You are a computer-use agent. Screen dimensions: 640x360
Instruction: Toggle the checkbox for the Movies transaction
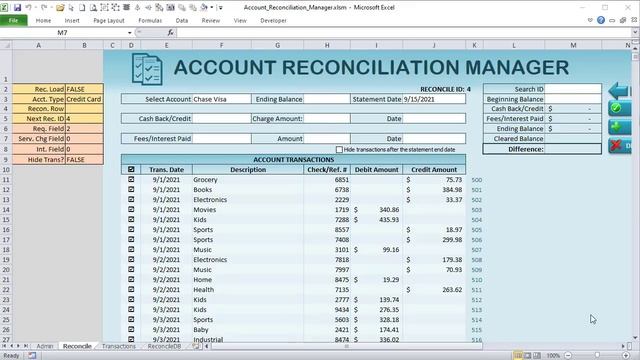(131, 209)
